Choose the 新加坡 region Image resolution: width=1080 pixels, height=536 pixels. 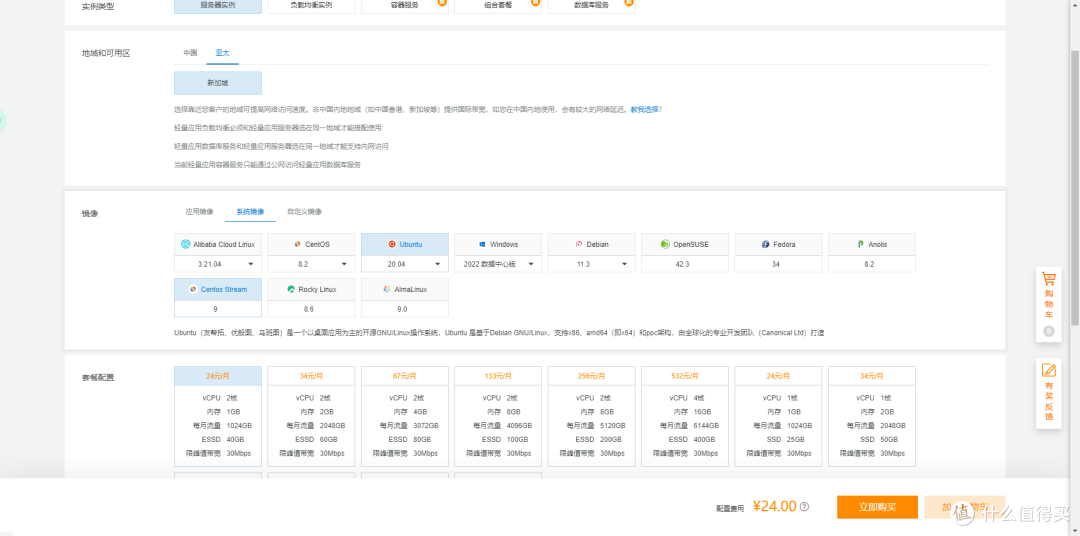[218, 83]
